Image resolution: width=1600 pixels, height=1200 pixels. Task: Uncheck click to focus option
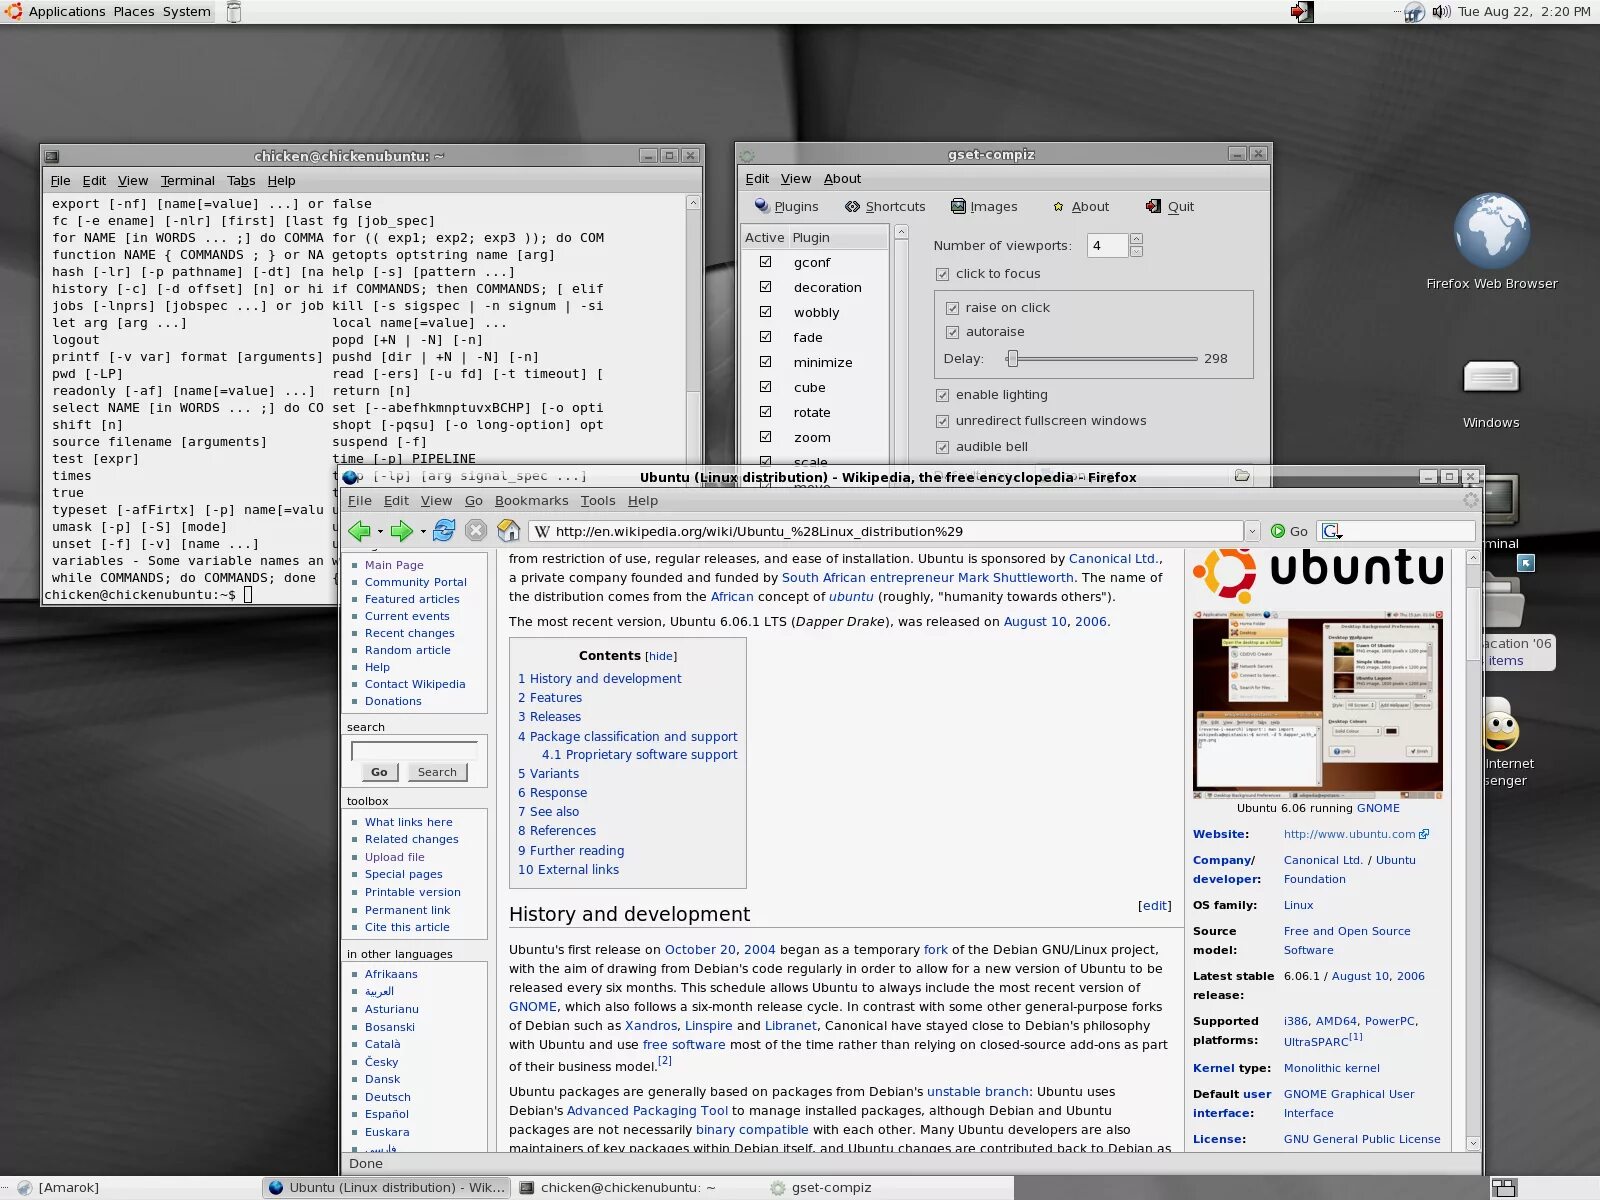(x=942, y=274)
